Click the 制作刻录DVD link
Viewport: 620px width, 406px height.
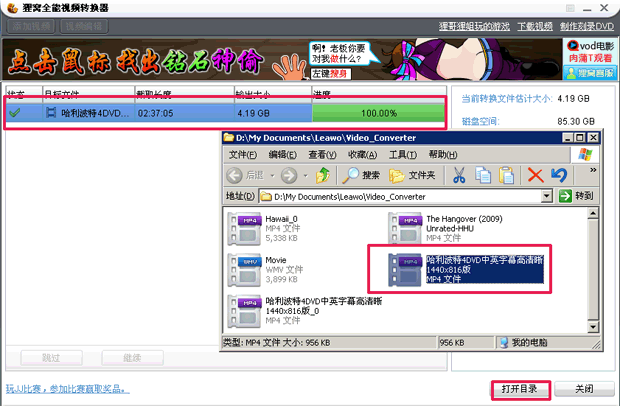(587, 26)
